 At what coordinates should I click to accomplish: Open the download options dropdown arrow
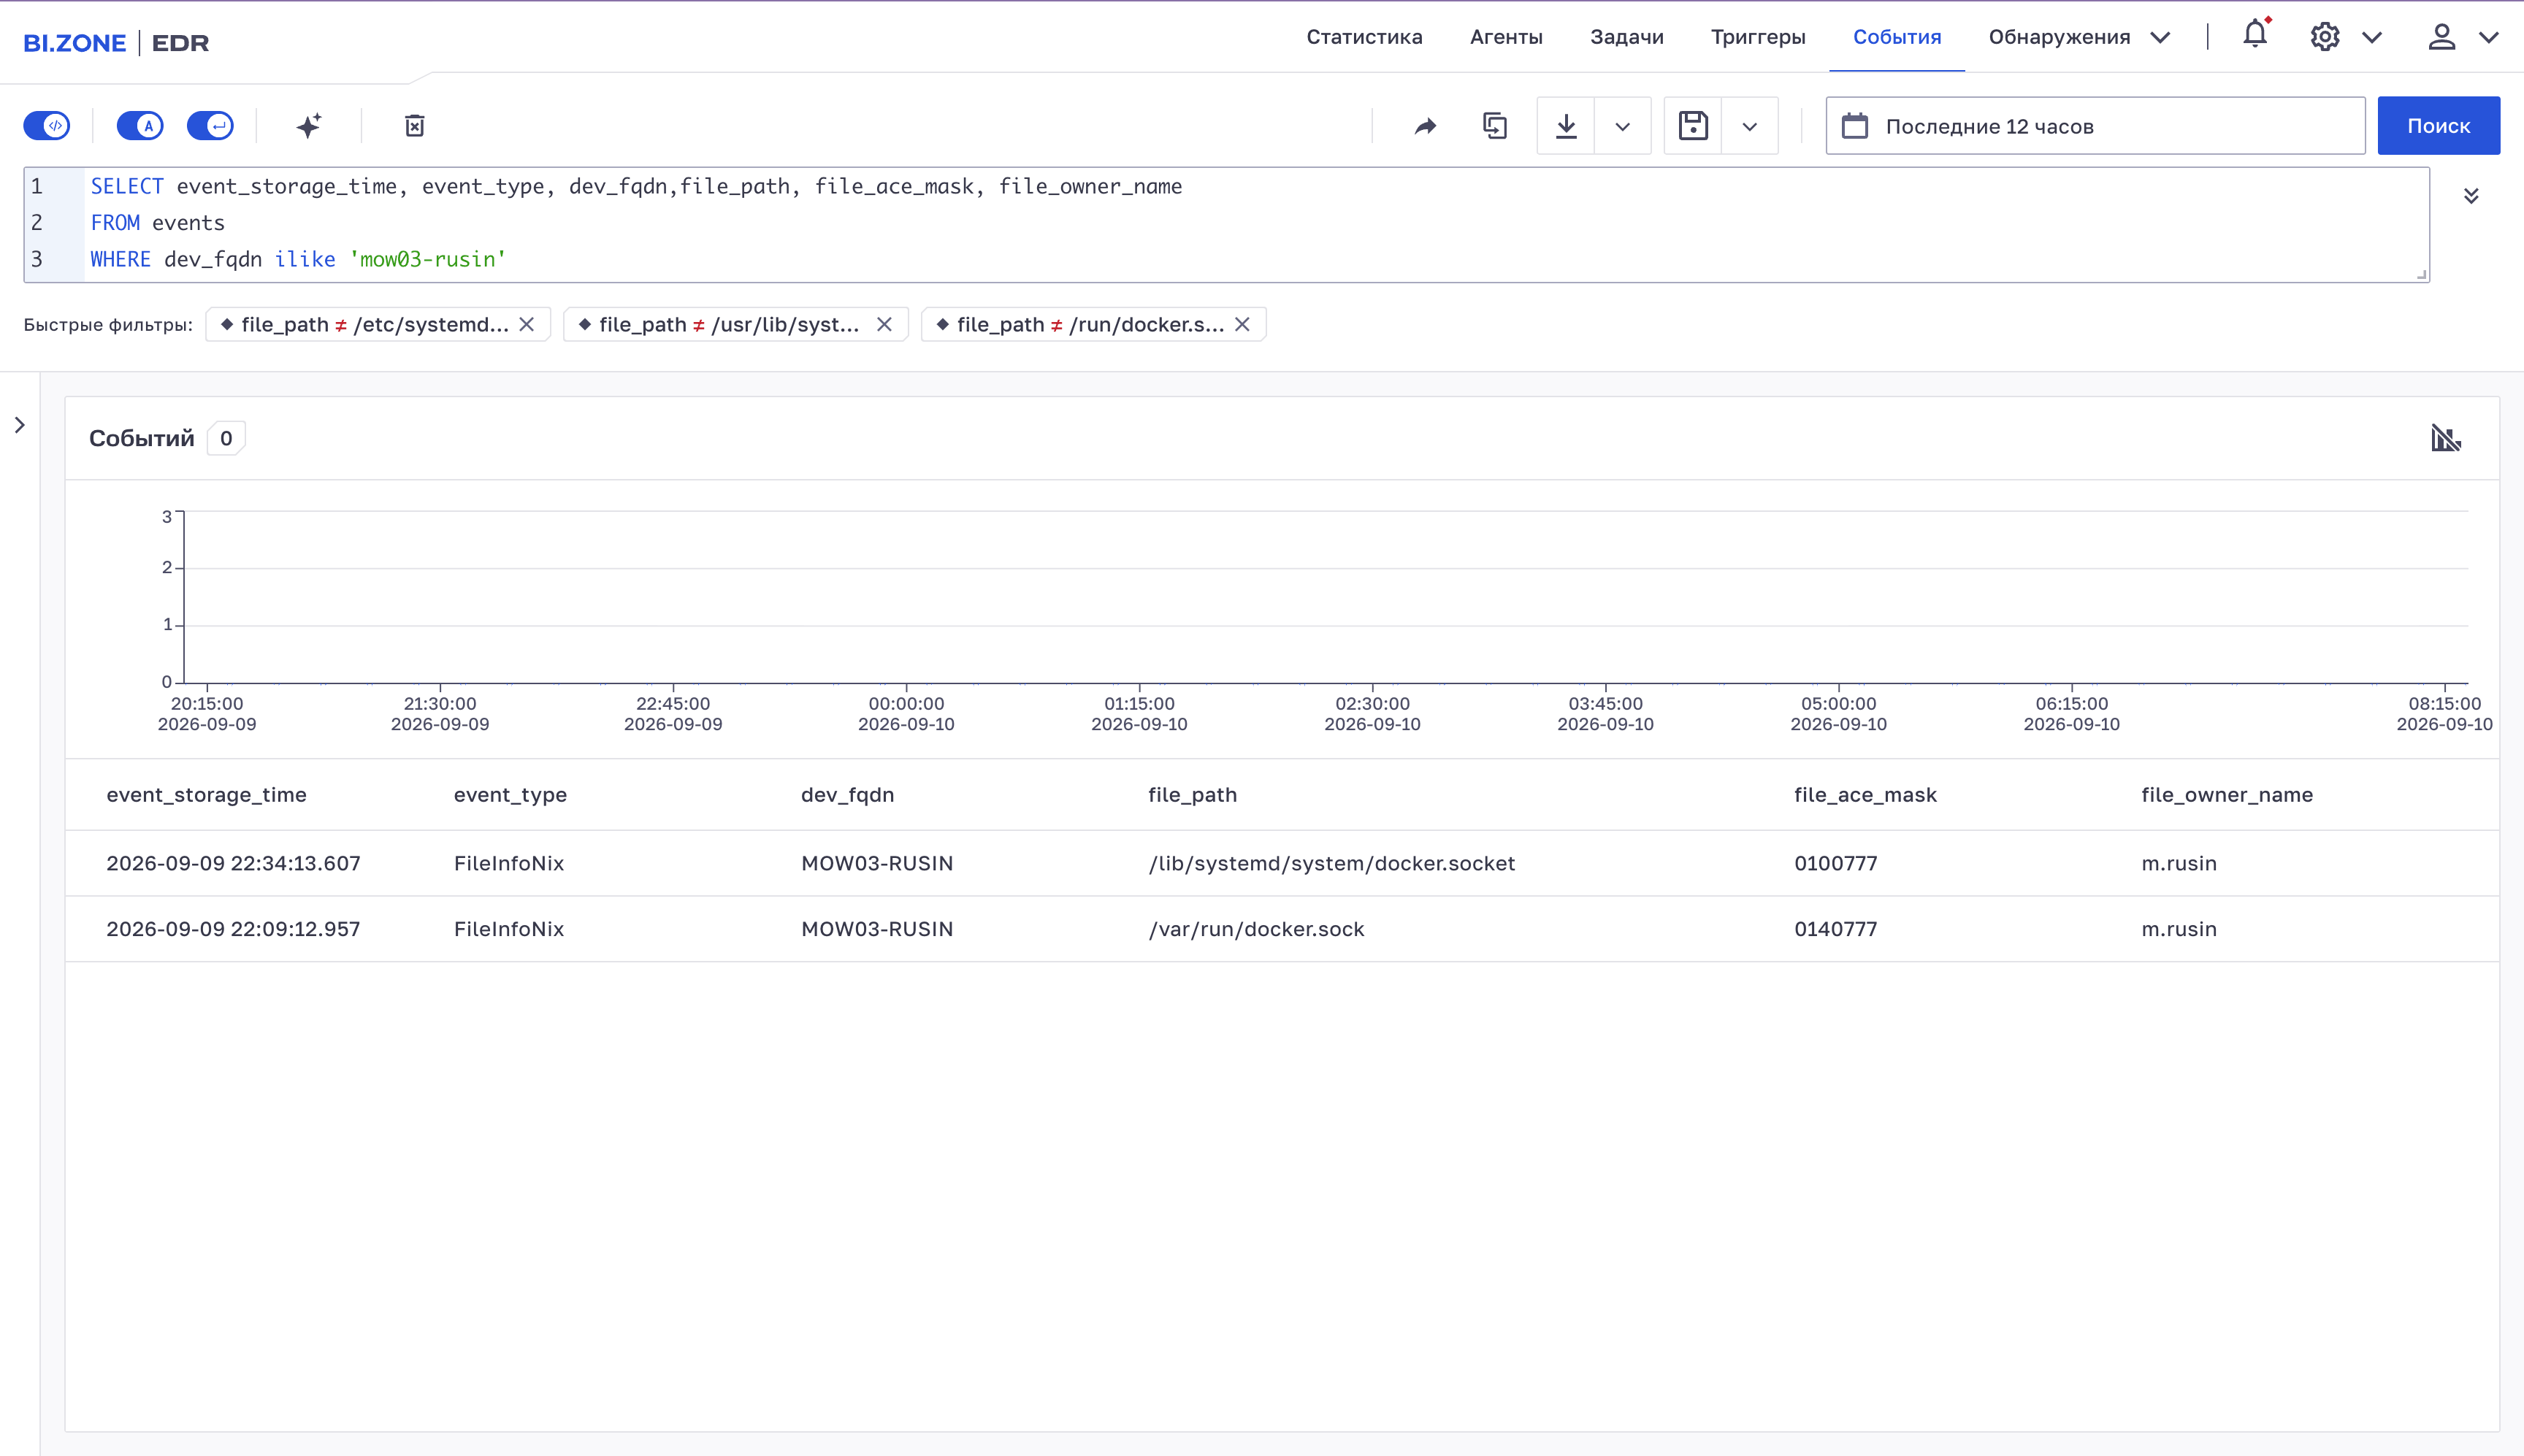tap(1623, 126)
